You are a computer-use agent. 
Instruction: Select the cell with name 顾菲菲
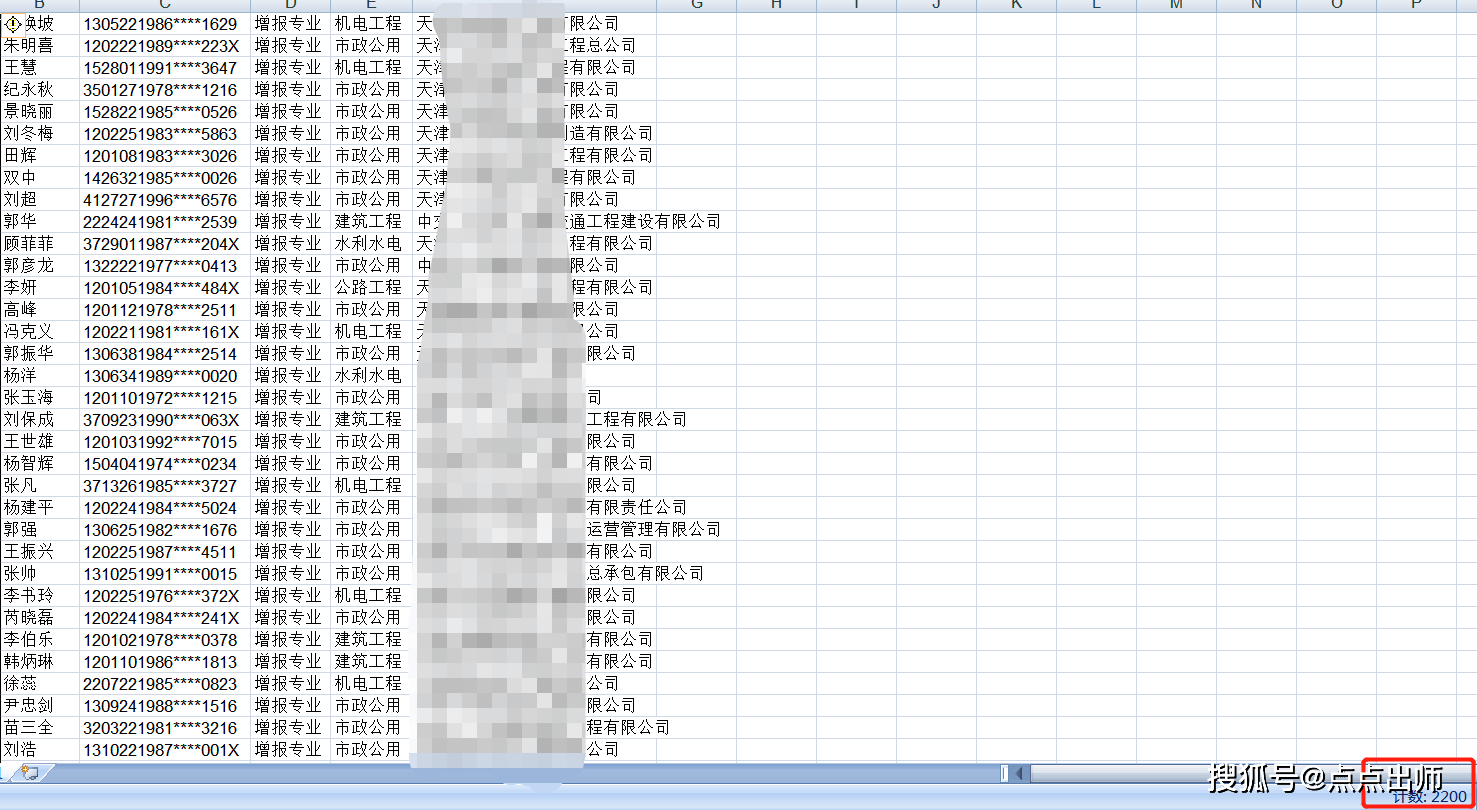pos(40,243)
